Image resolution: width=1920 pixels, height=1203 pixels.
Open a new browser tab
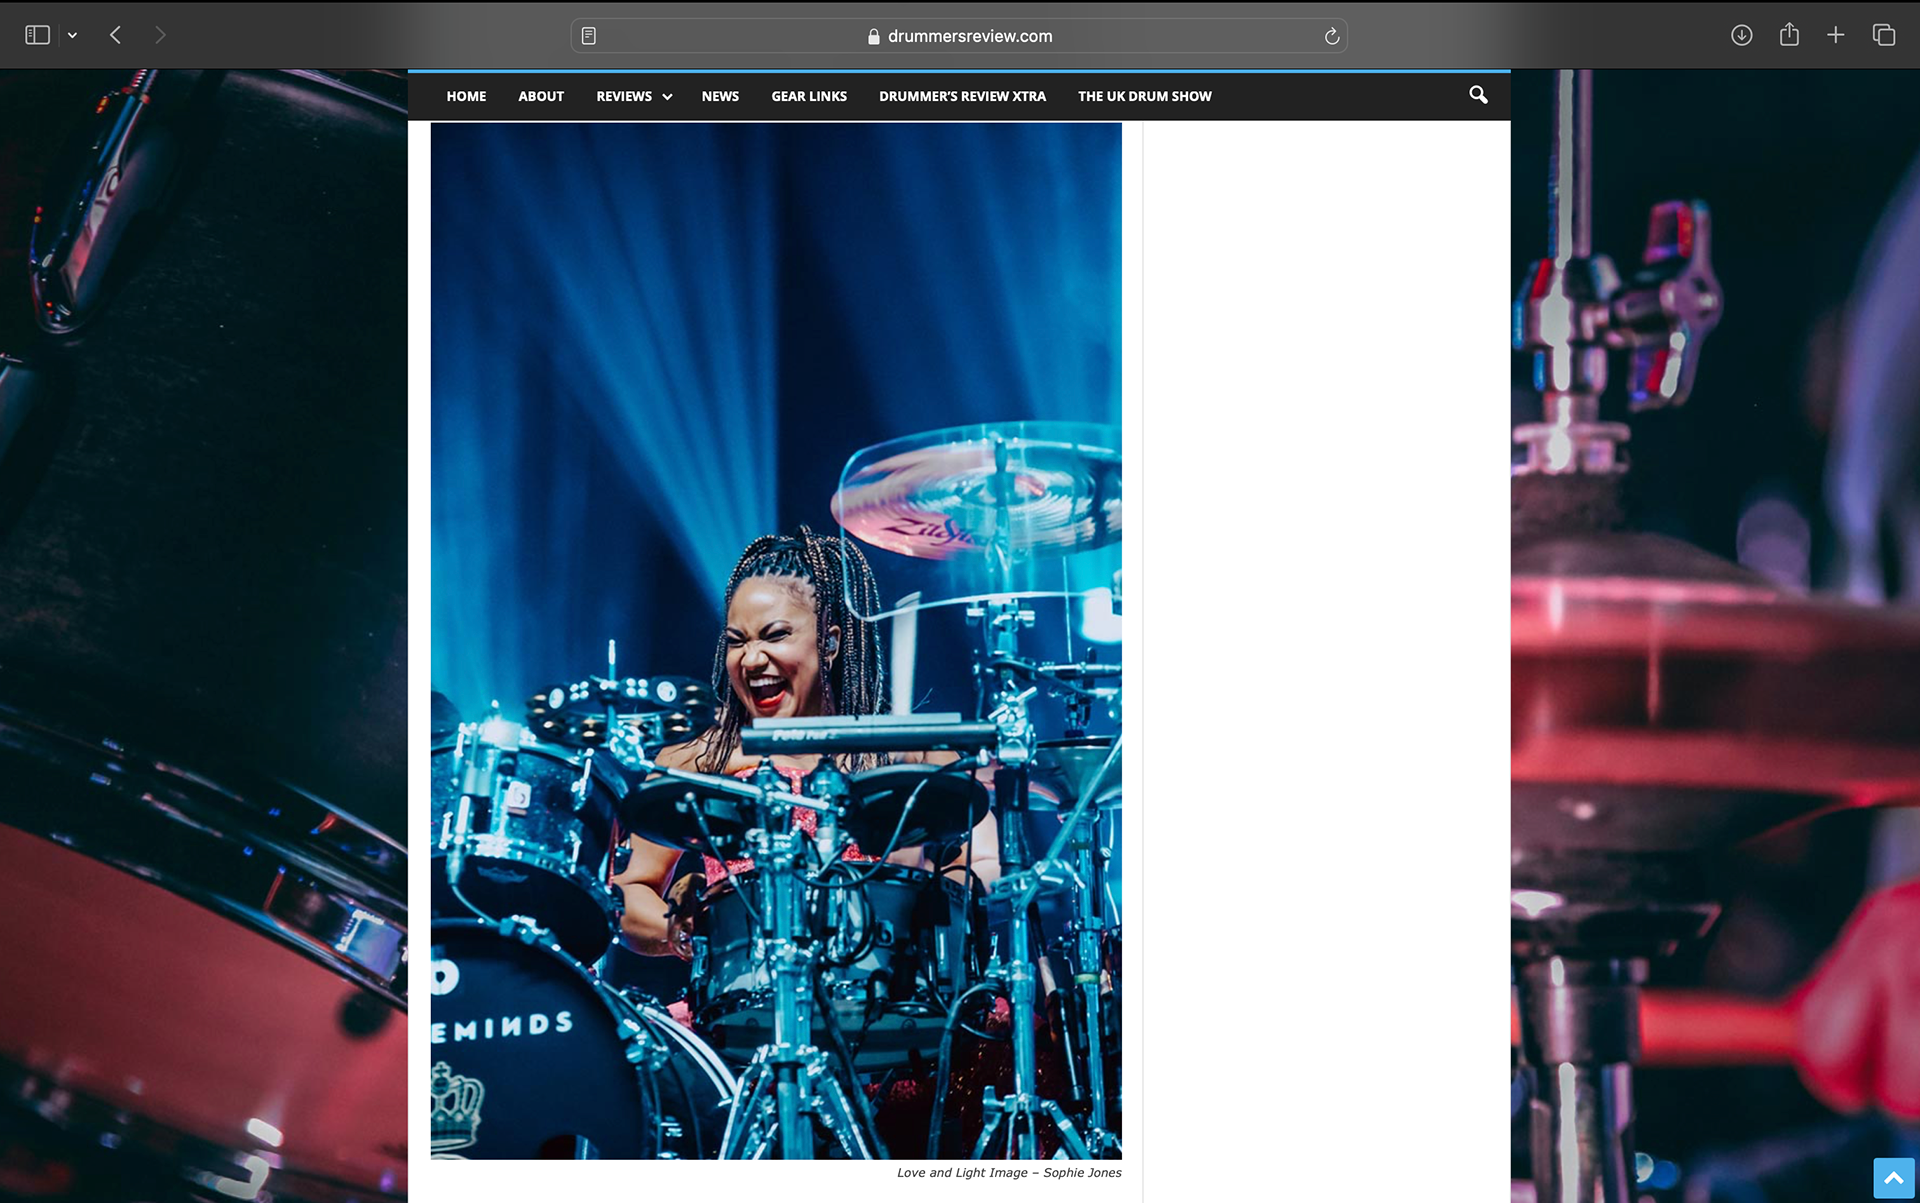click(x=1837, y=34)
